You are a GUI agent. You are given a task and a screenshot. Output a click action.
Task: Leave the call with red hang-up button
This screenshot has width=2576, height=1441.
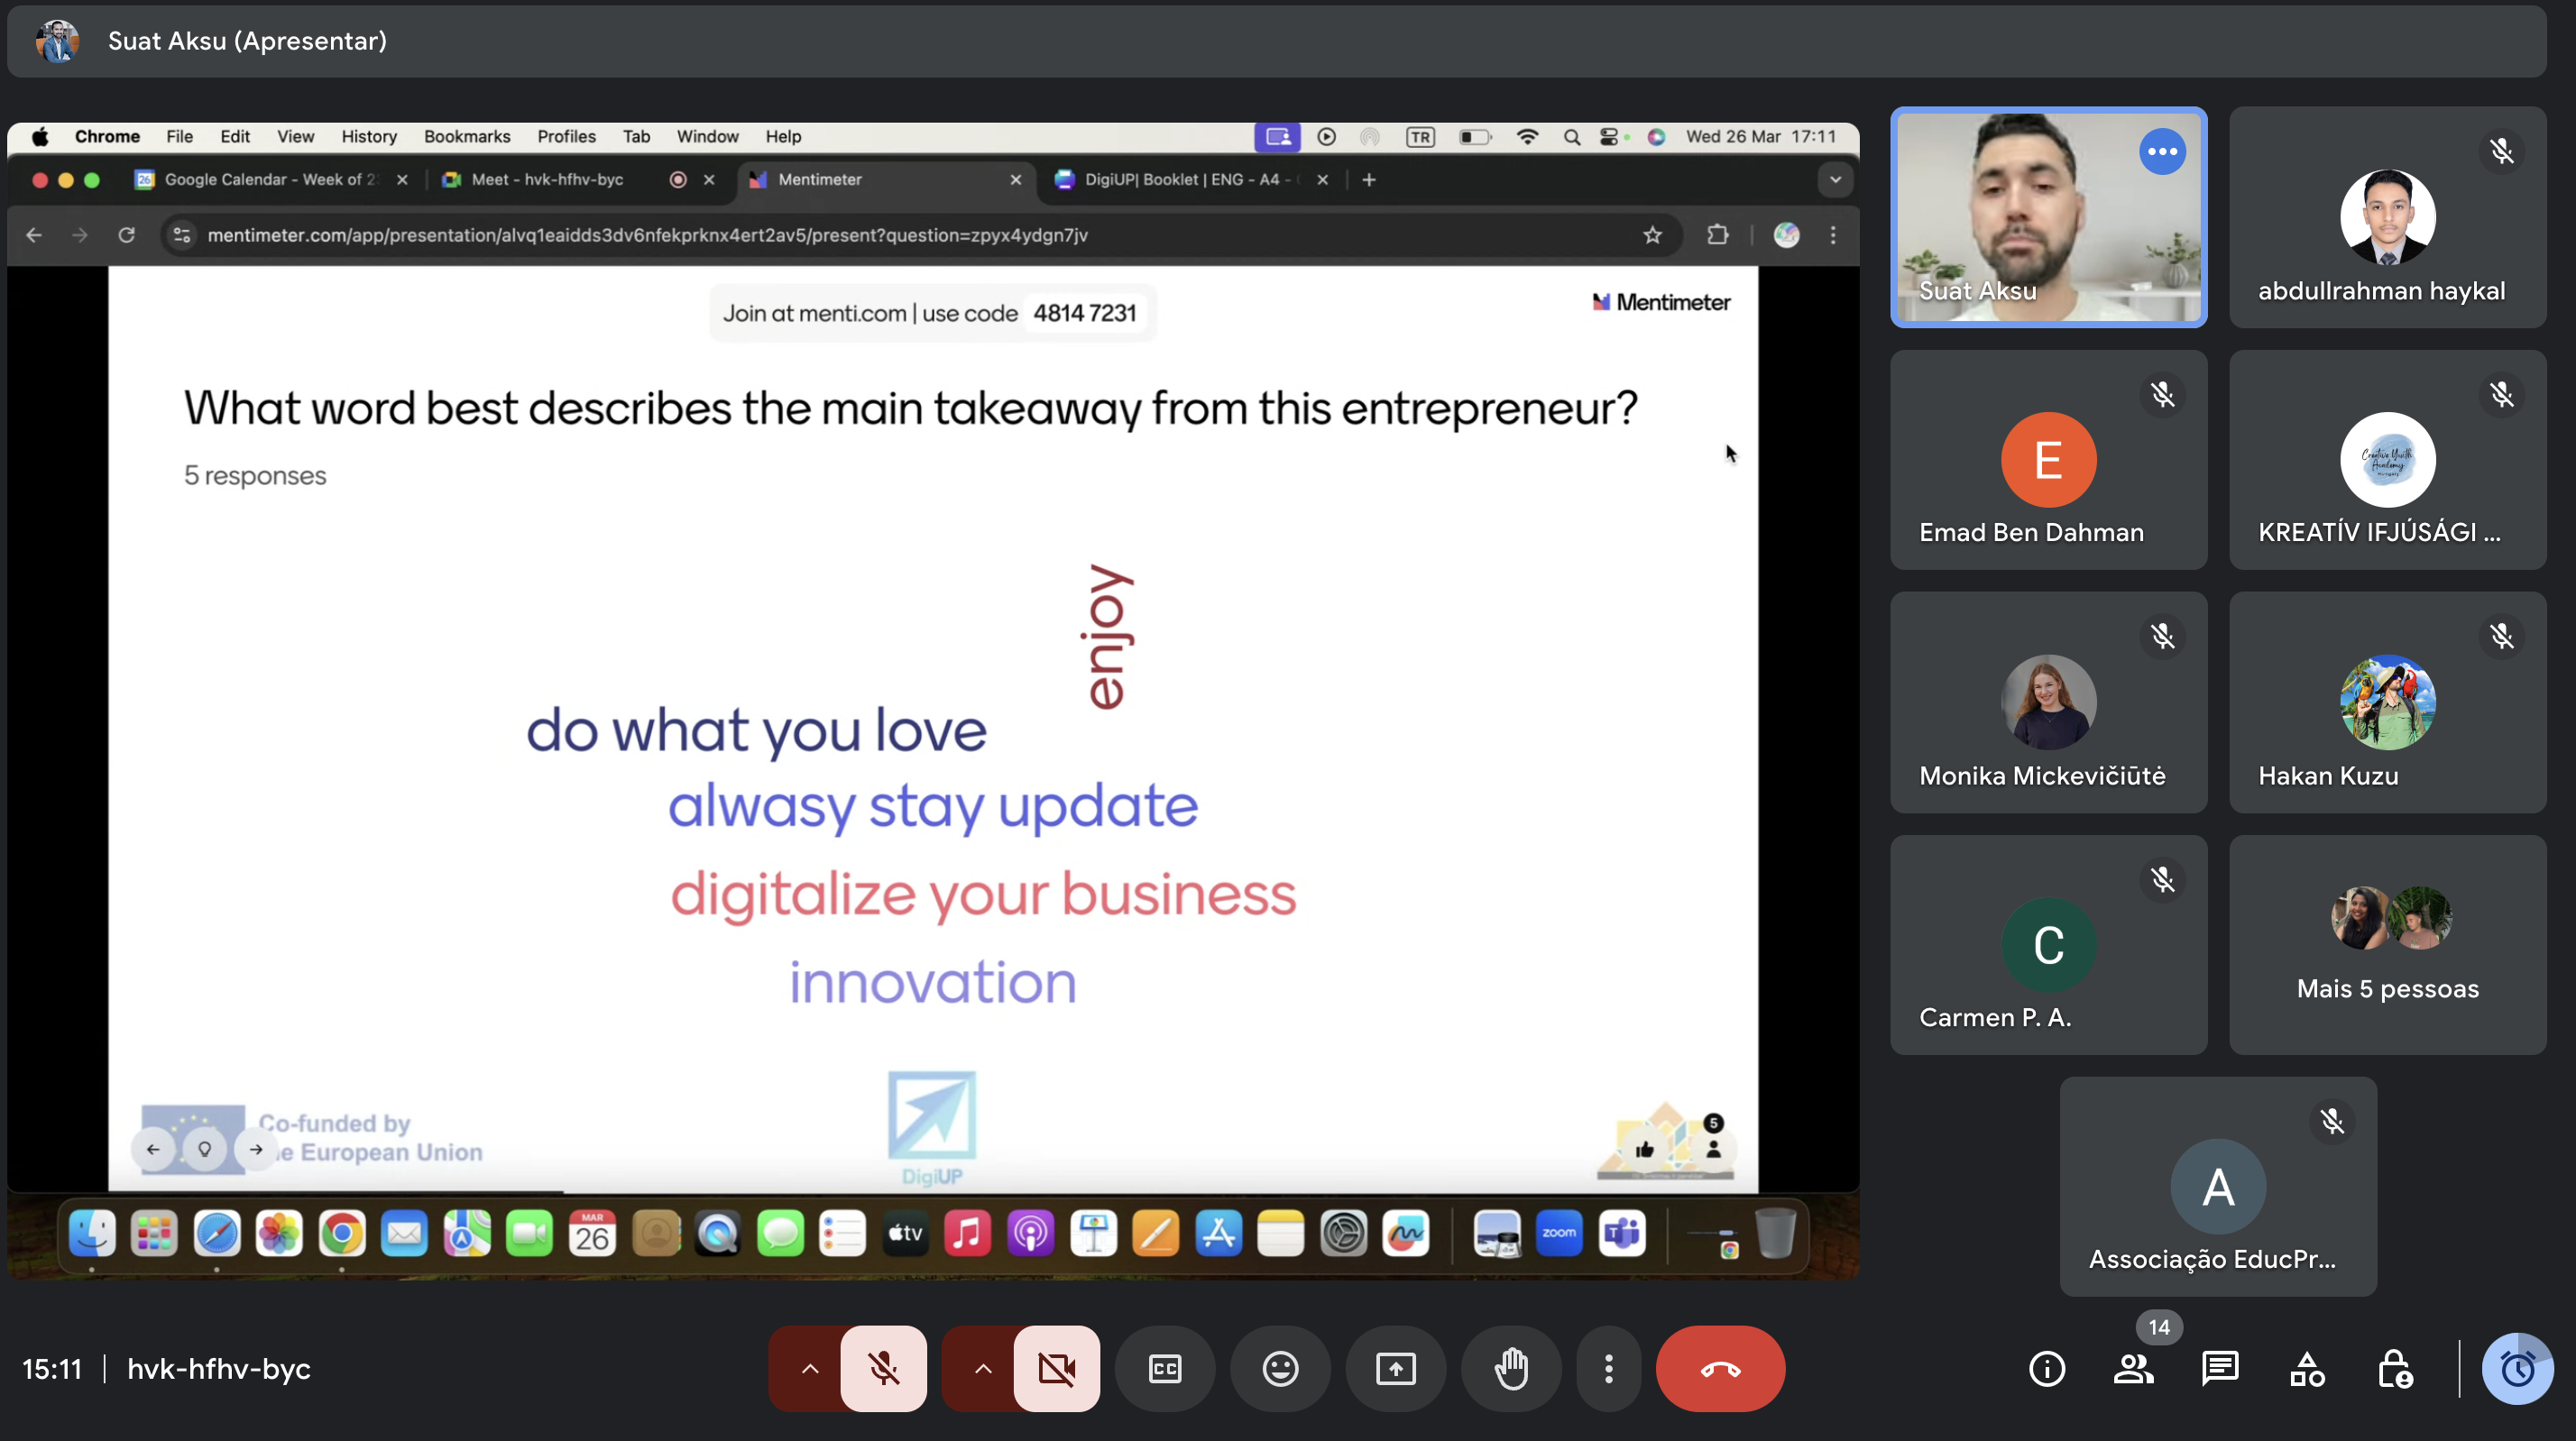(x=1720, y=1368)
